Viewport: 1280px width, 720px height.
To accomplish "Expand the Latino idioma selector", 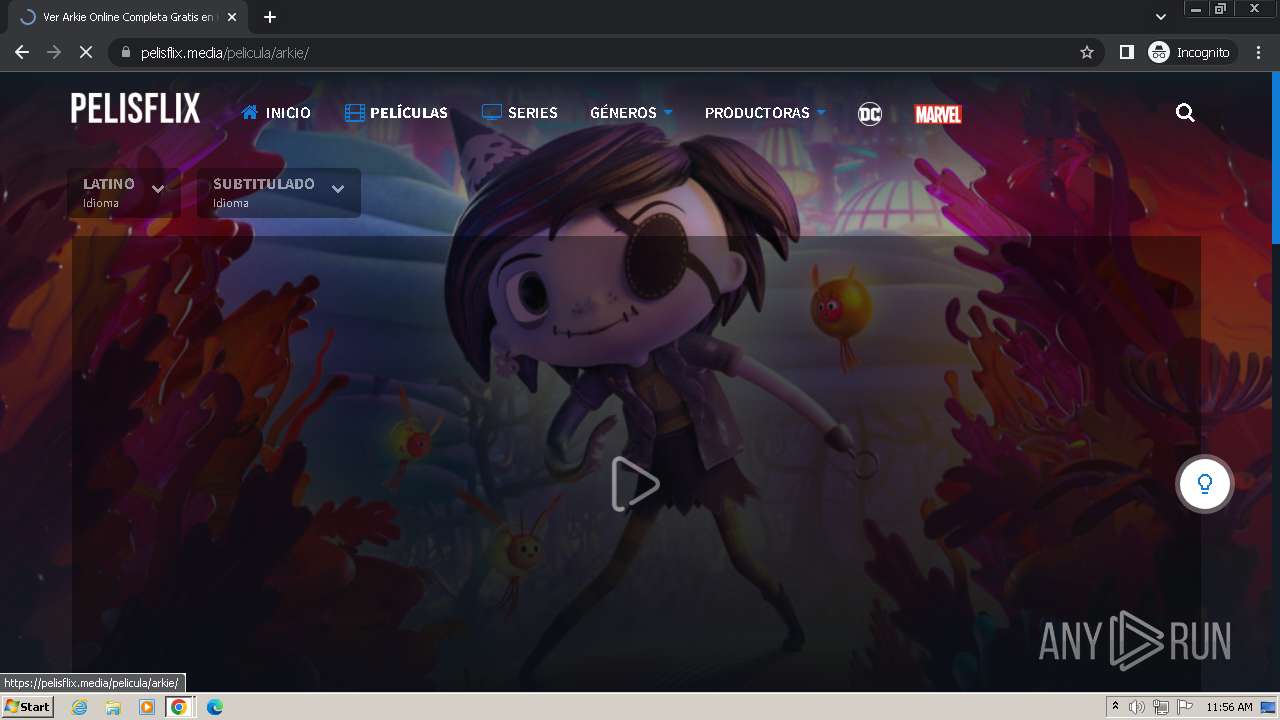I will [x=124, y=193].
